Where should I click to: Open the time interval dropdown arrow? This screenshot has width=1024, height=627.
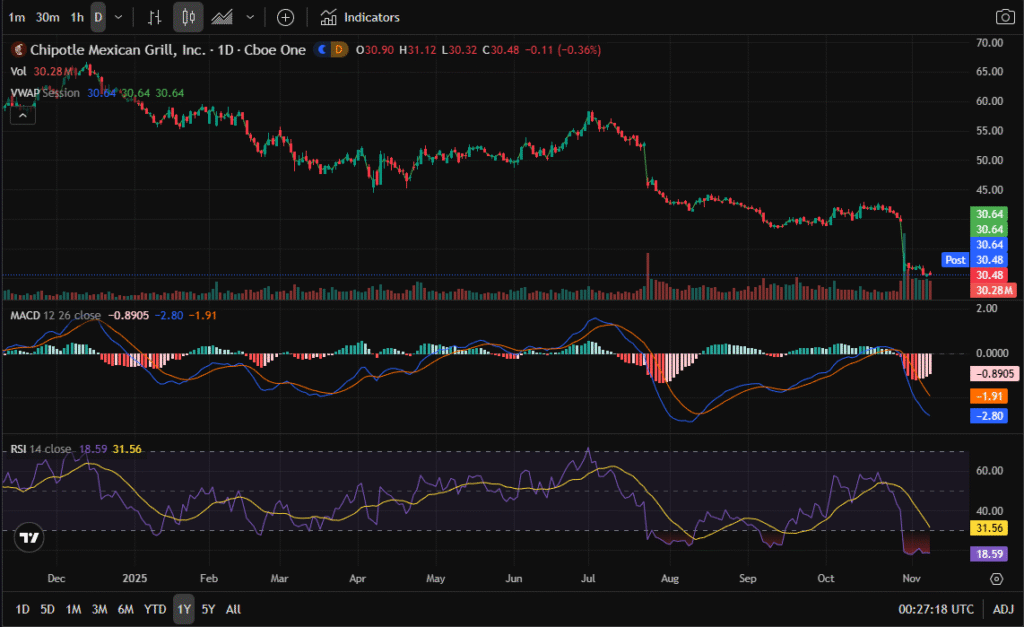coord(119,17)
